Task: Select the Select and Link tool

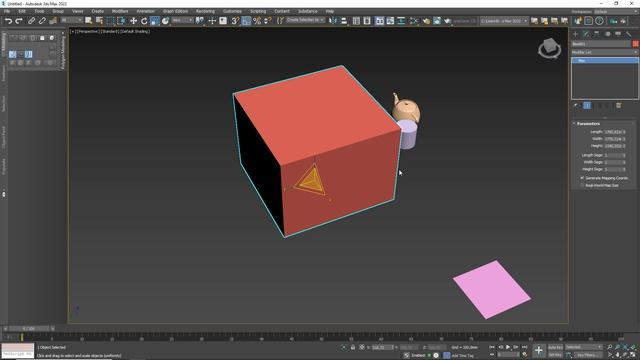Action: (31, 21)
